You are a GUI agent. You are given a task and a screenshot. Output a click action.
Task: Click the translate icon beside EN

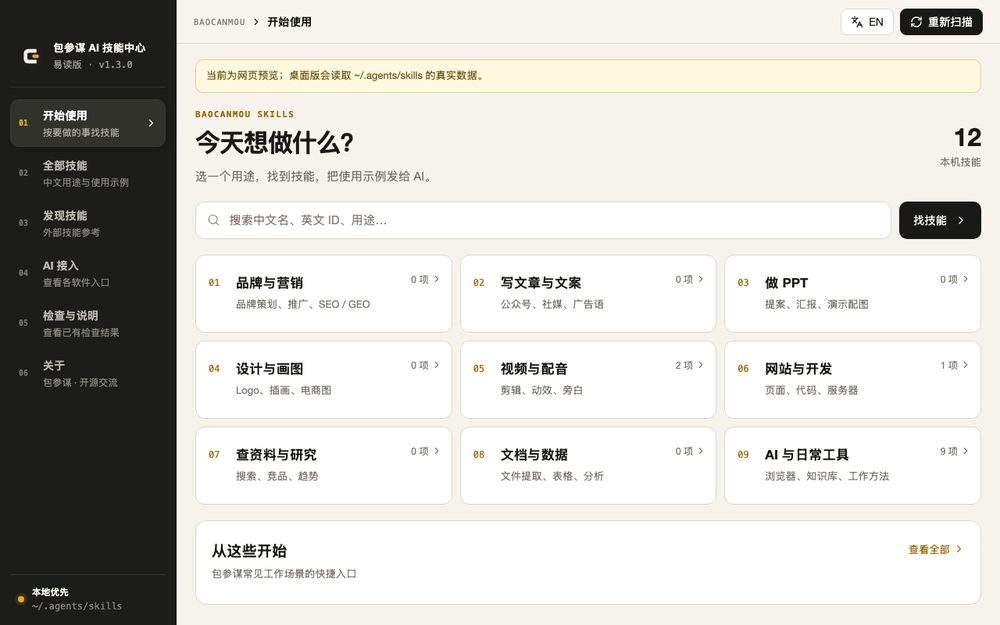pyautogui.click(x=857, y=22)
